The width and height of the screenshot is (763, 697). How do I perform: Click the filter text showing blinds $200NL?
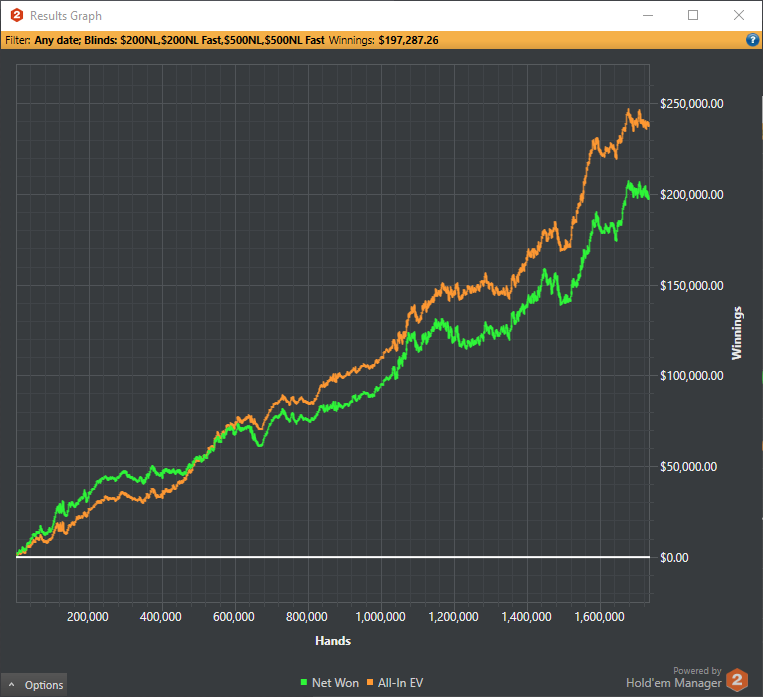coord(179,40)
